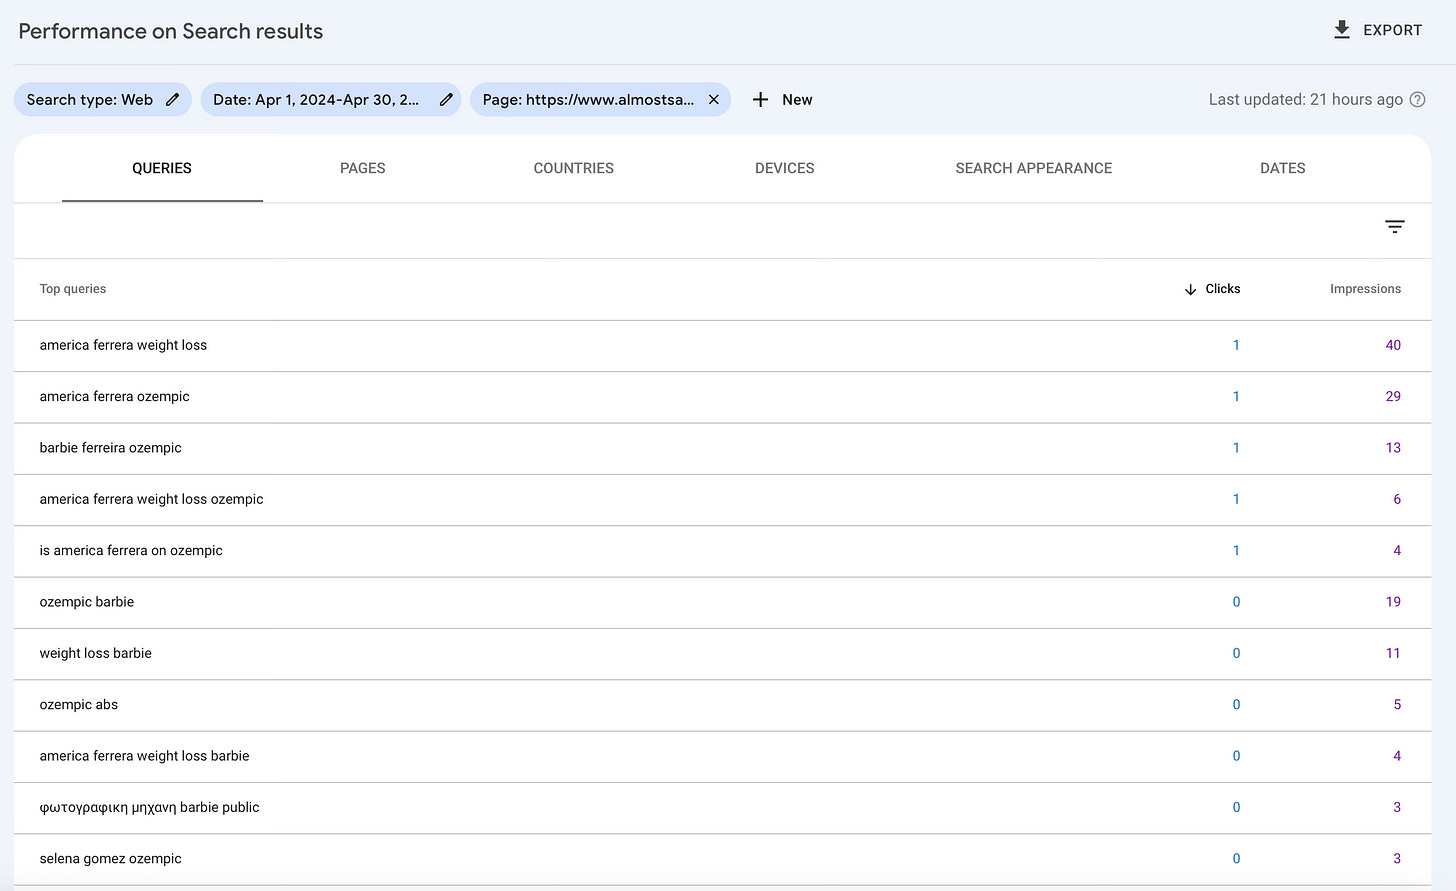This screenshot has height=891, width=1456.
Task: Click the clicks value for barbie ferreira ozempic
Action: [1236, 448]
